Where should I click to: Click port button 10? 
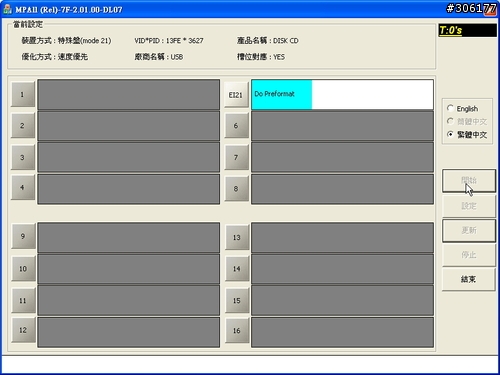coord(23,269)
